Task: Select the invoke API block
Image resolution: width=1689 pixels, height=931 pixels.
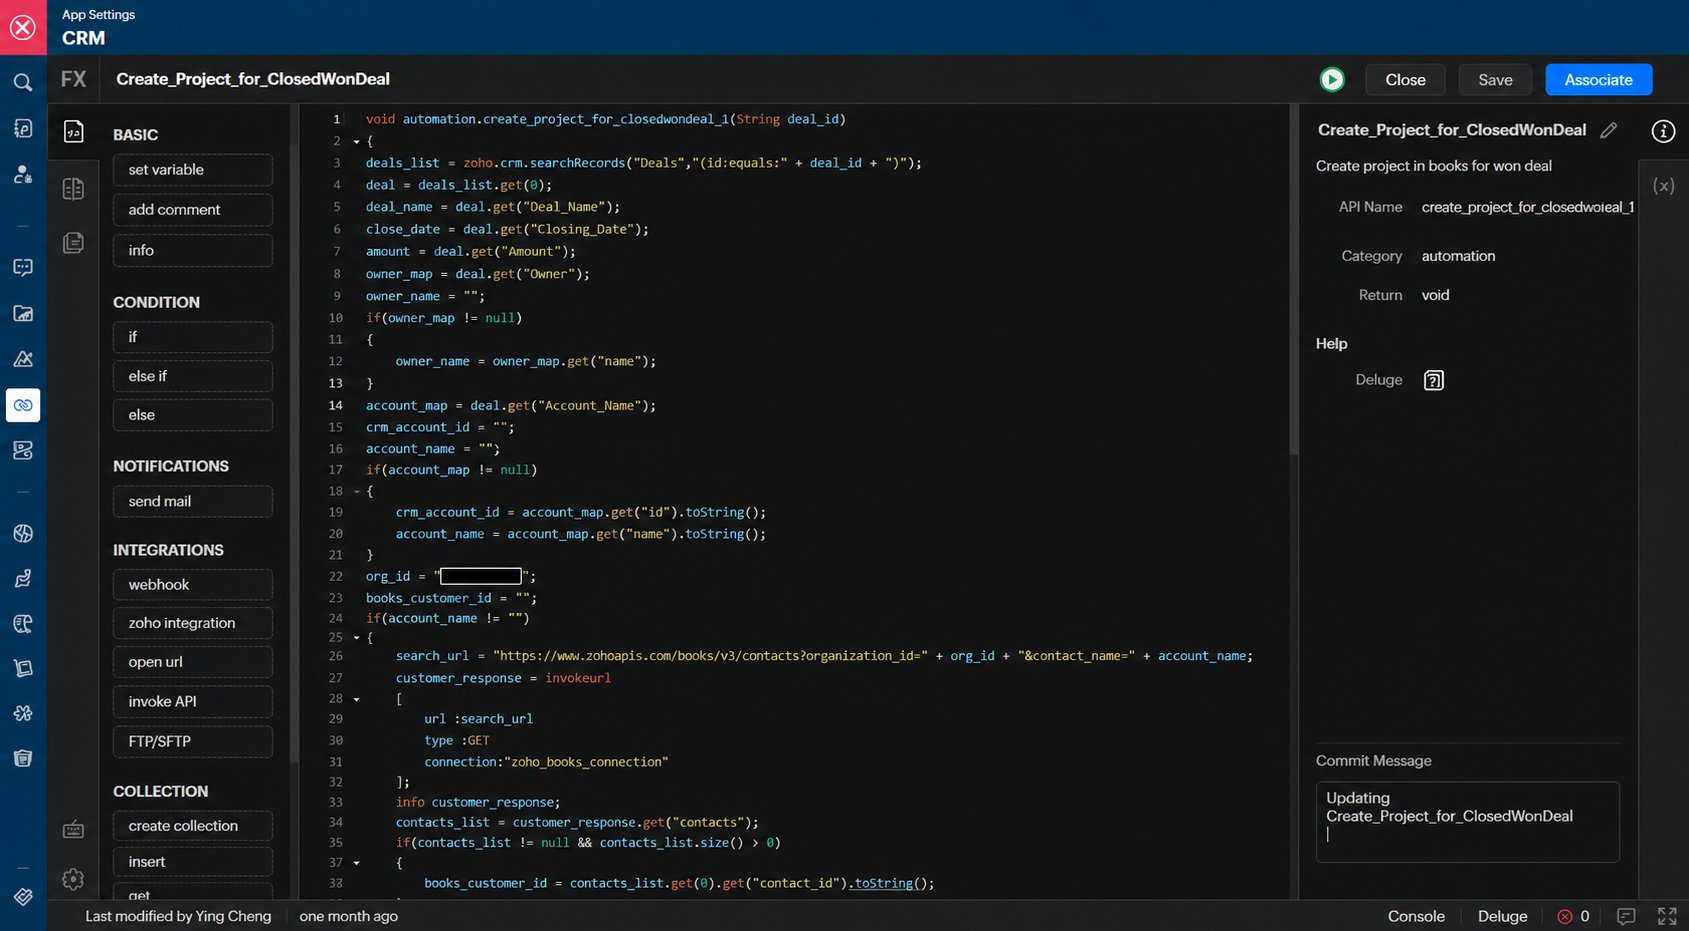Action: tap(193, 702)
